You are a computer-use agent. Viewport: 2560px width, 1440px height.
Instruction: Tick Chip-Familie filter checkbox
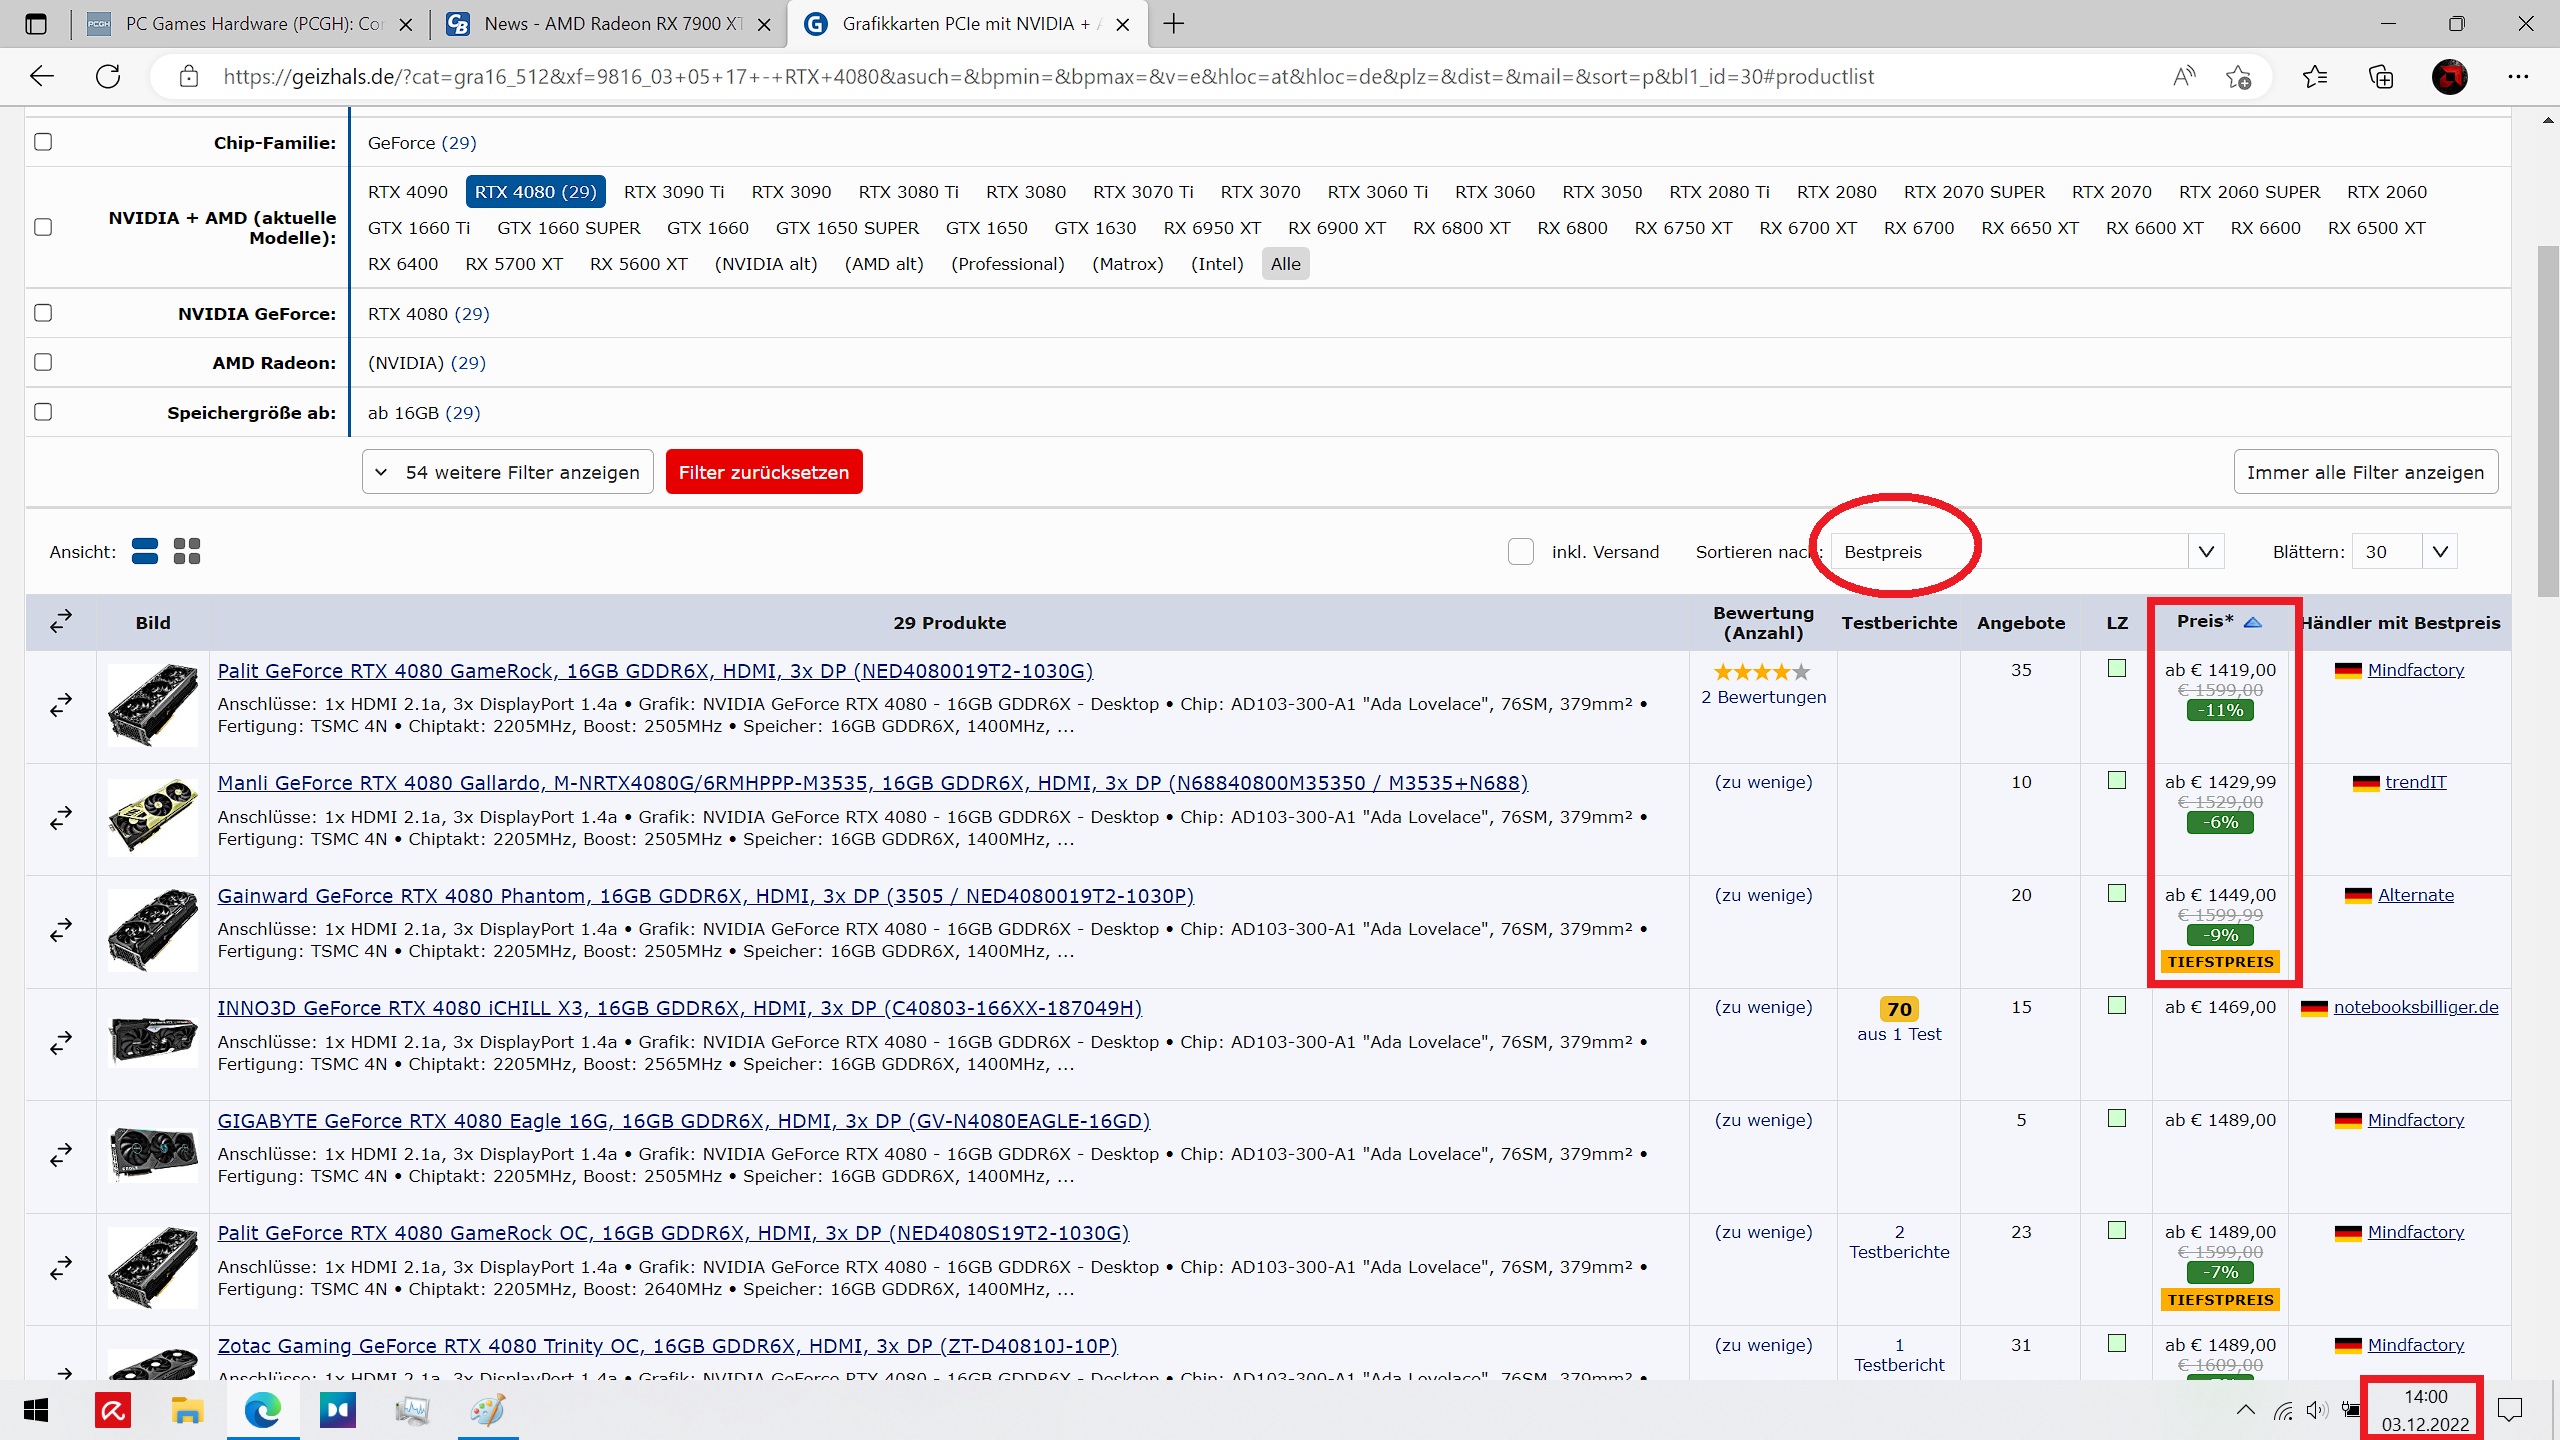[43, 142]
